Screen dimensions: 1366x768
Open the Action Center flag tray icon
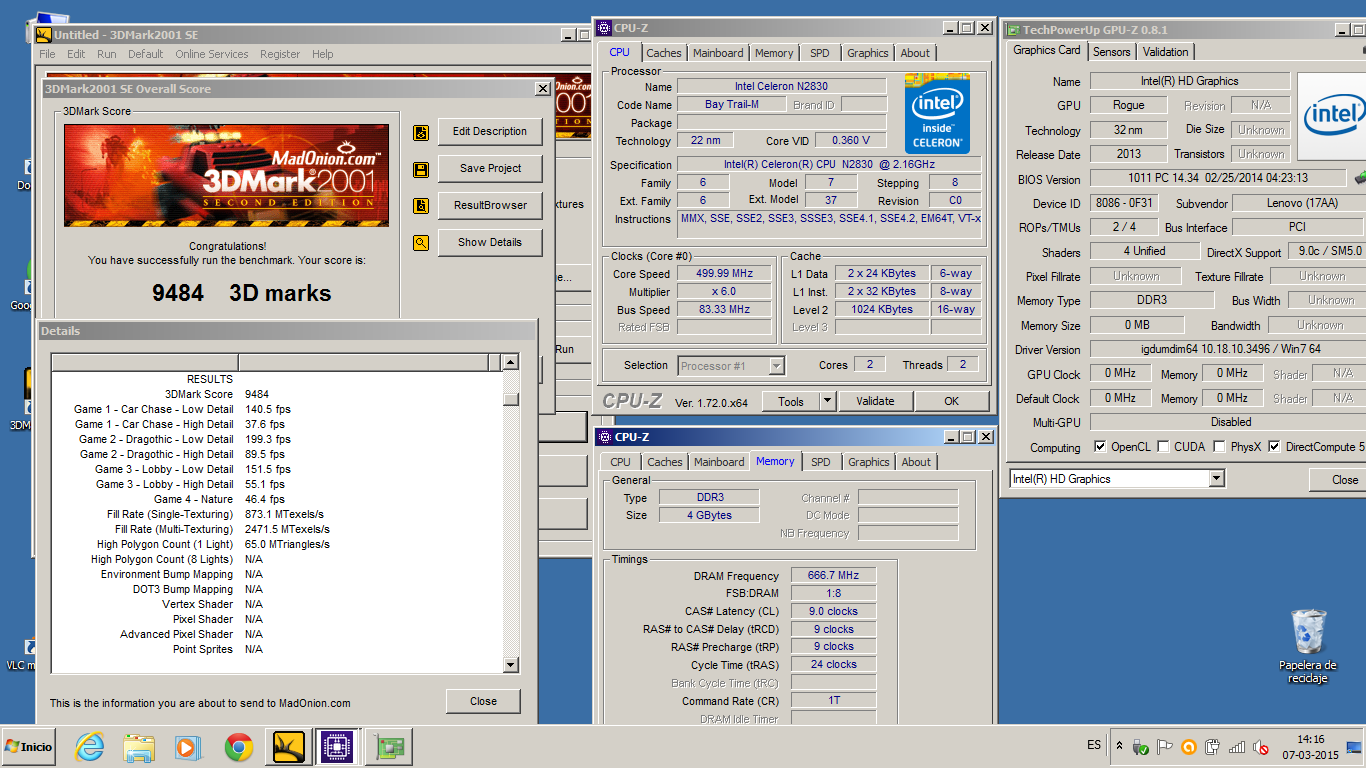pos(1165,746)
